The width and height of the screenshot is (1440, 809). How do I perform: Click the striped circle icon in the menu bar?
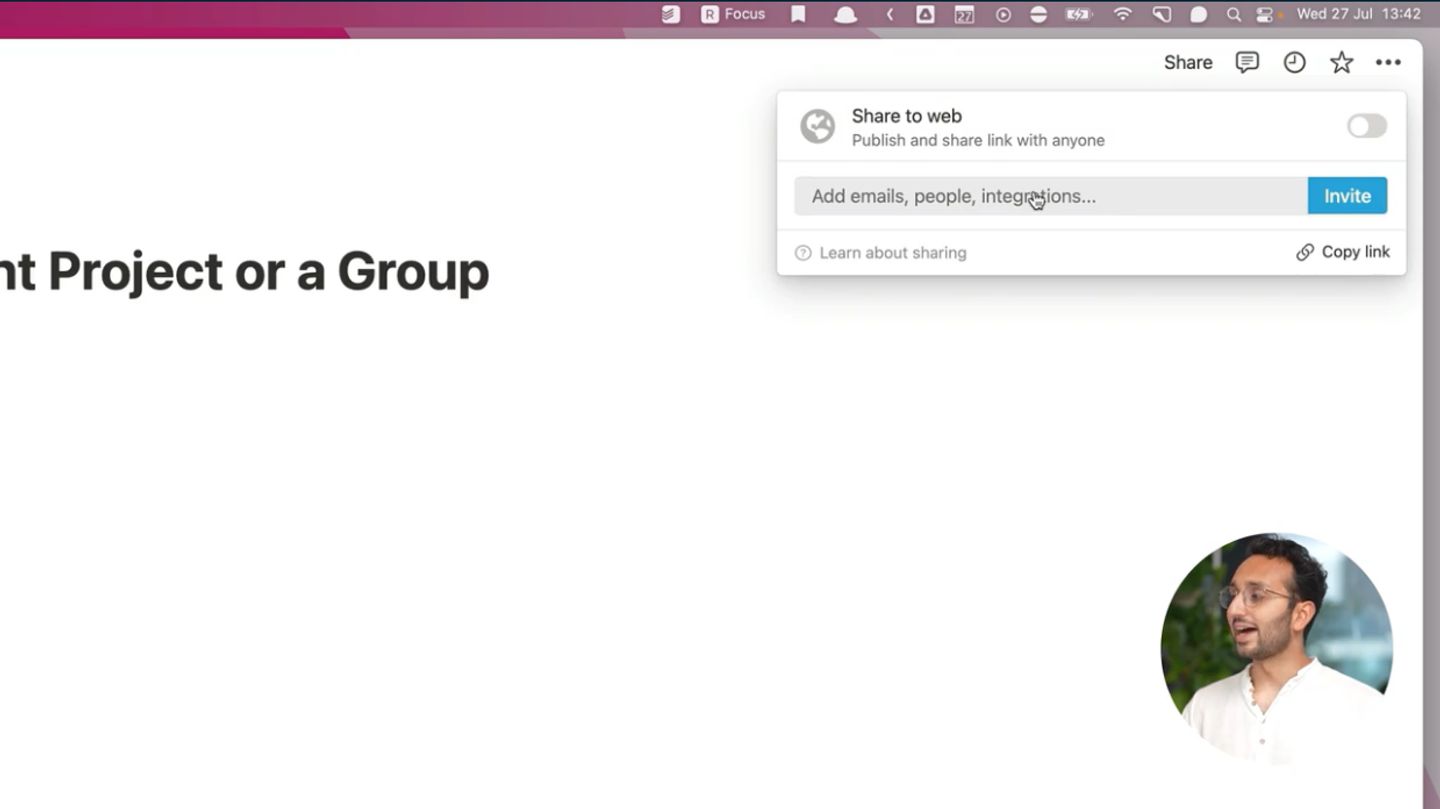click(1039, 14)
